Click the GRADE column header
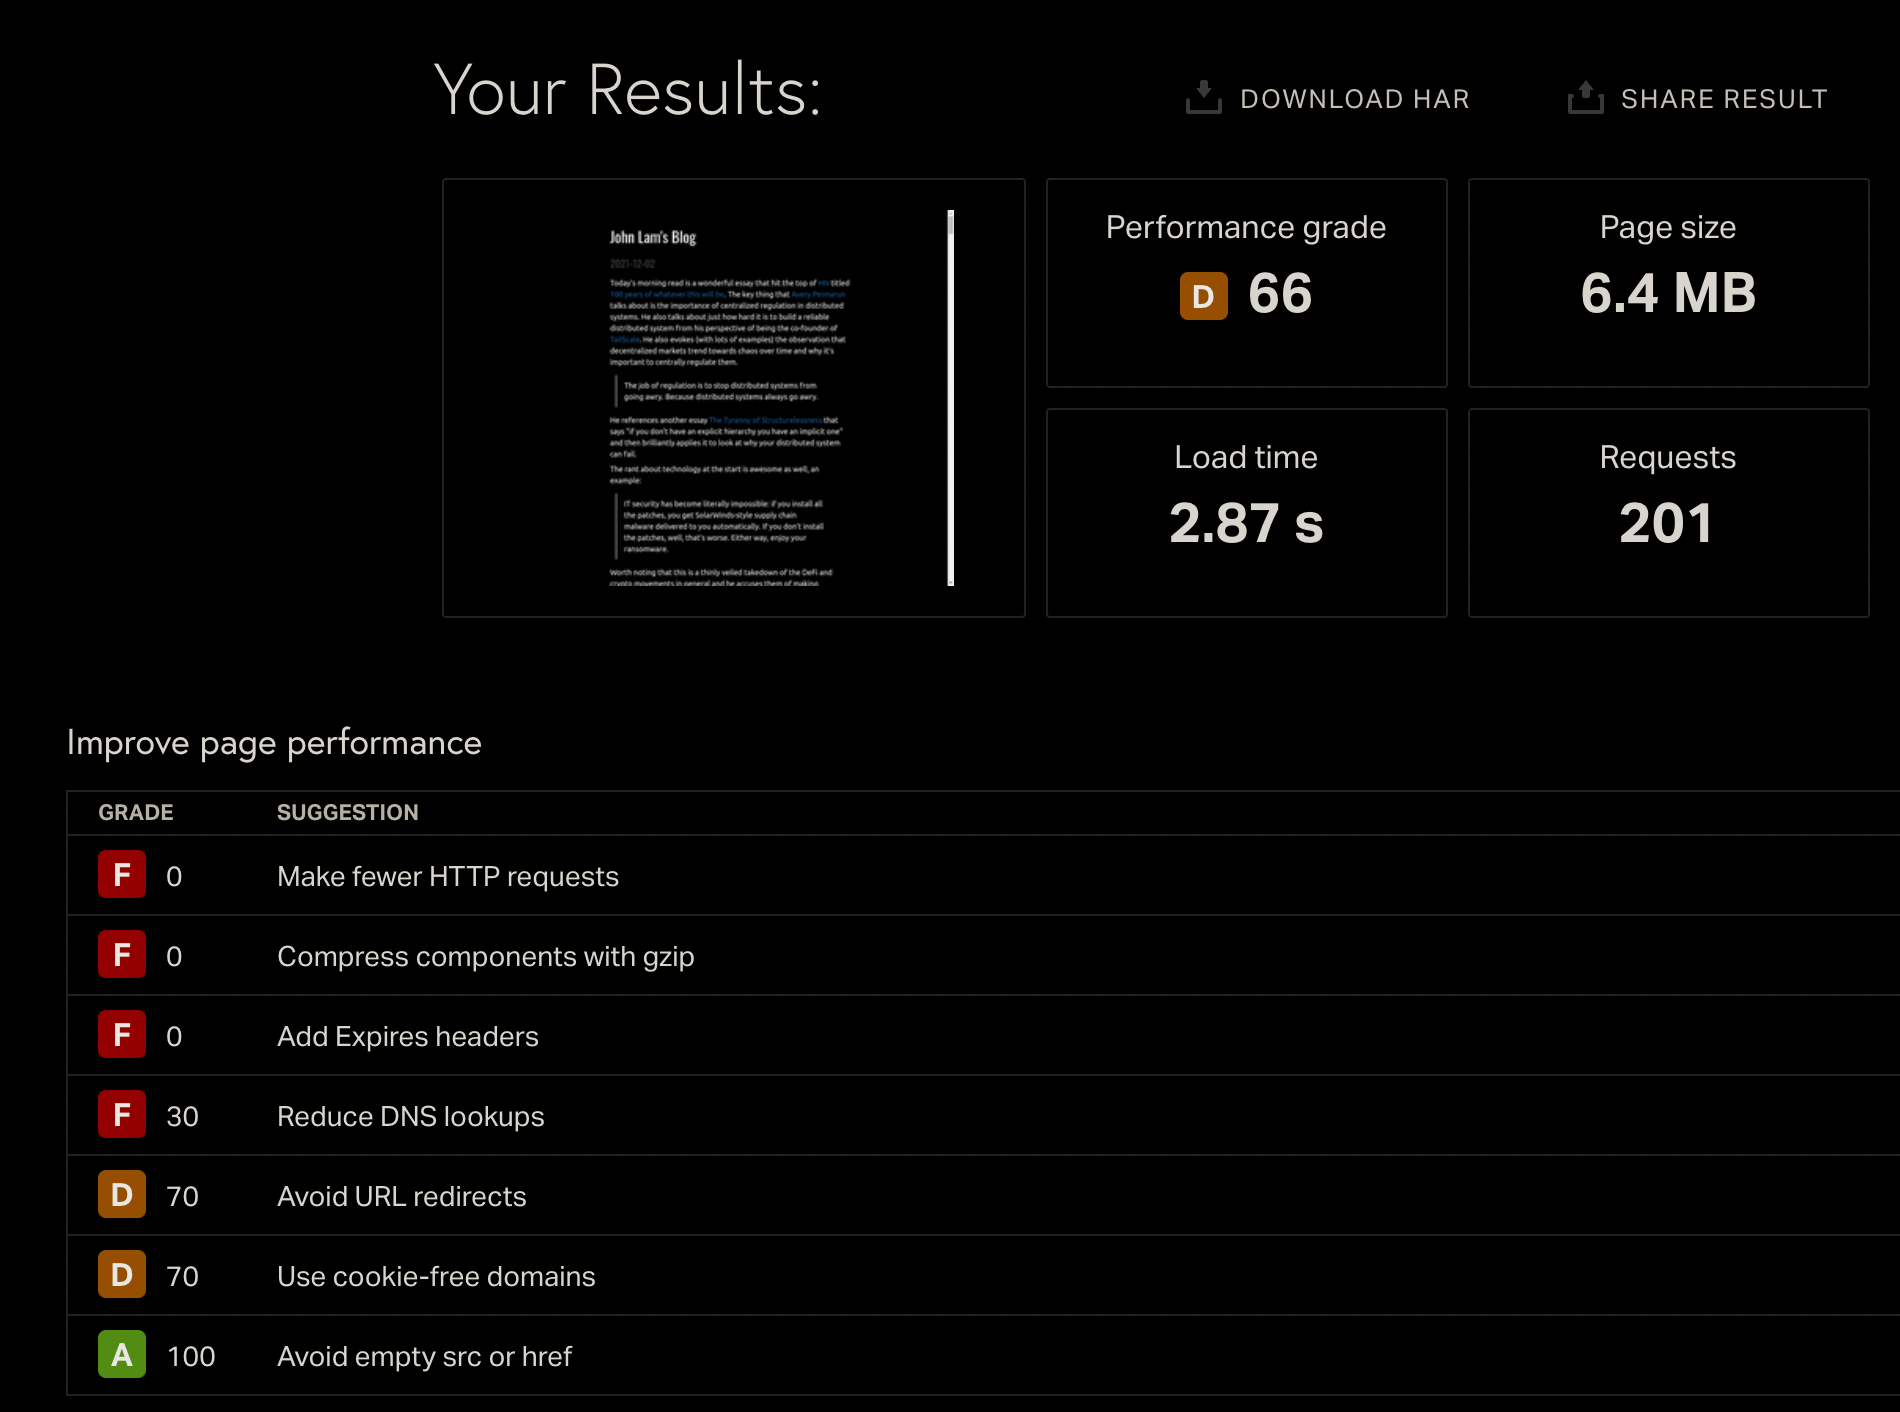The width and height of the screenshot is (1900, 1412). [x=135, y=812]
